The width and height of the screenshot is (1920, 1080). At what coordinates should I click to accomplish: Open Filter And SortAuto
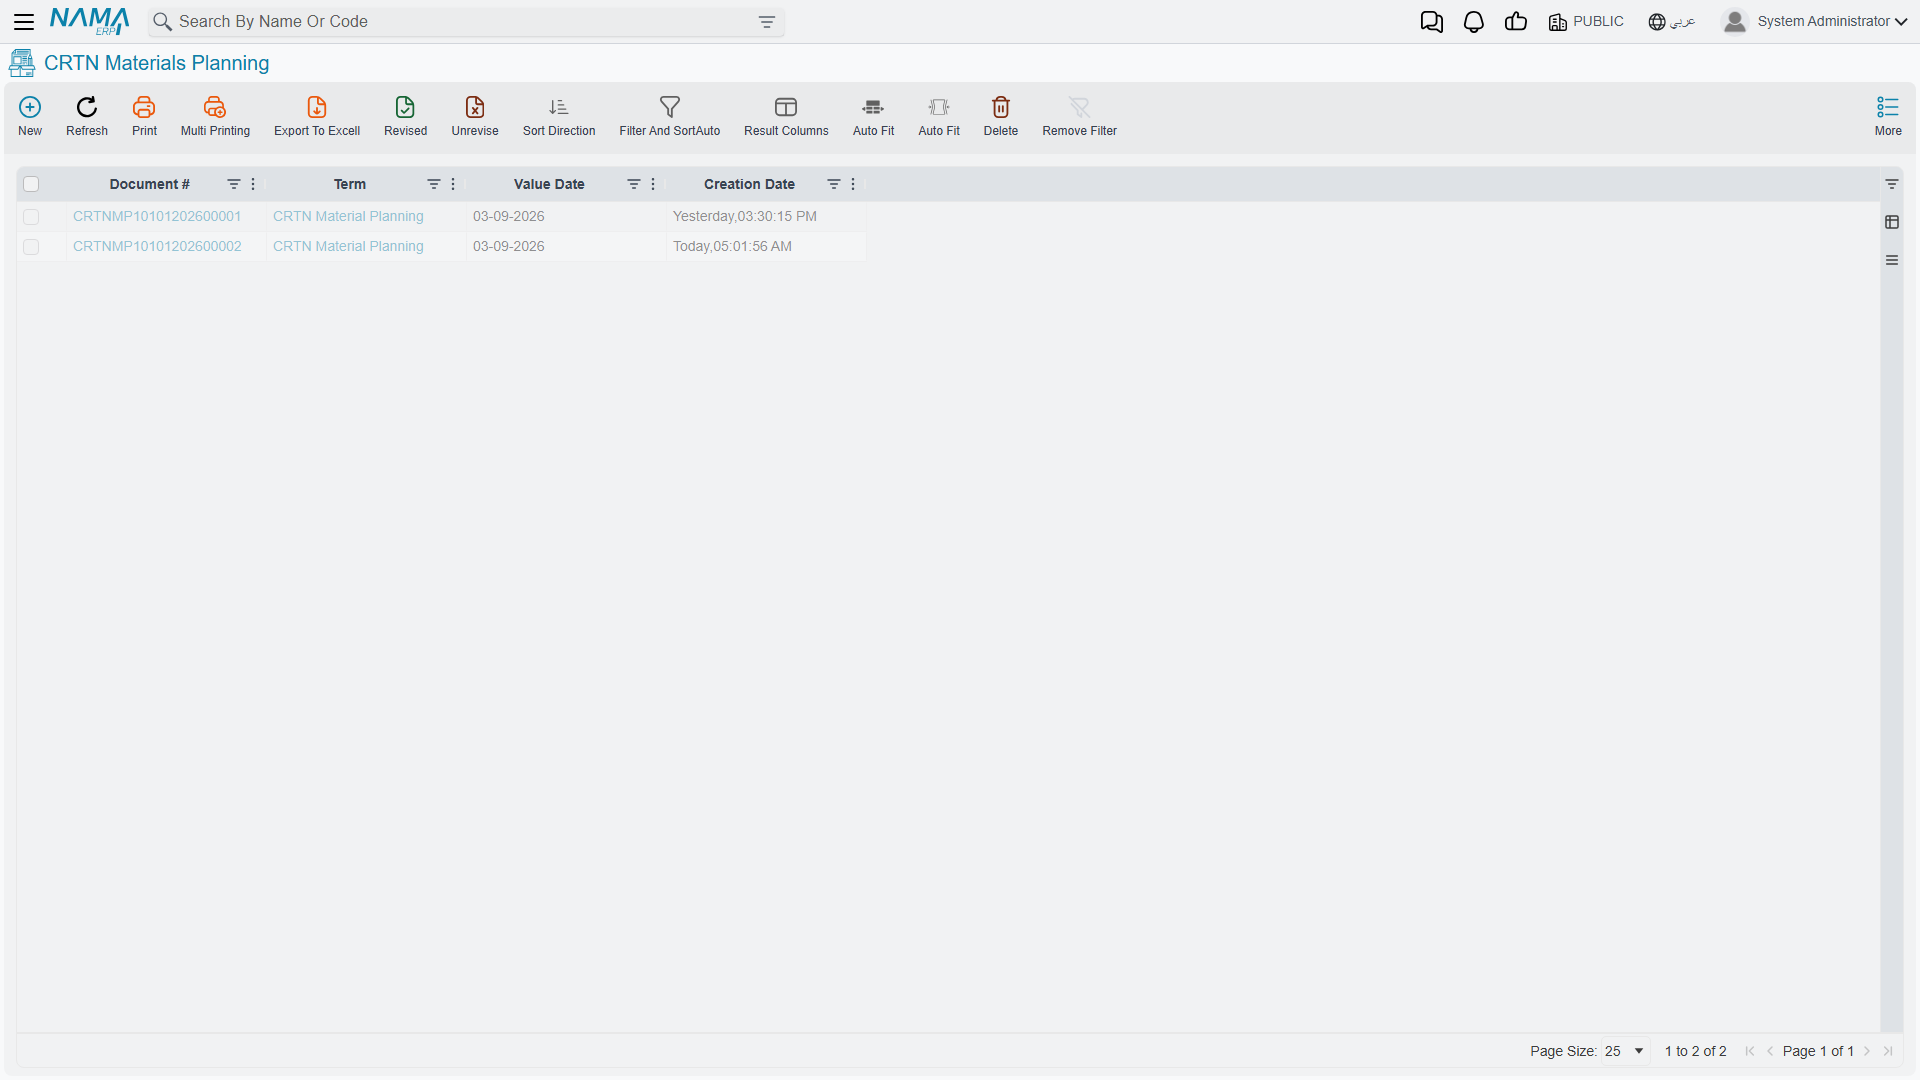[x=670, y=116]
